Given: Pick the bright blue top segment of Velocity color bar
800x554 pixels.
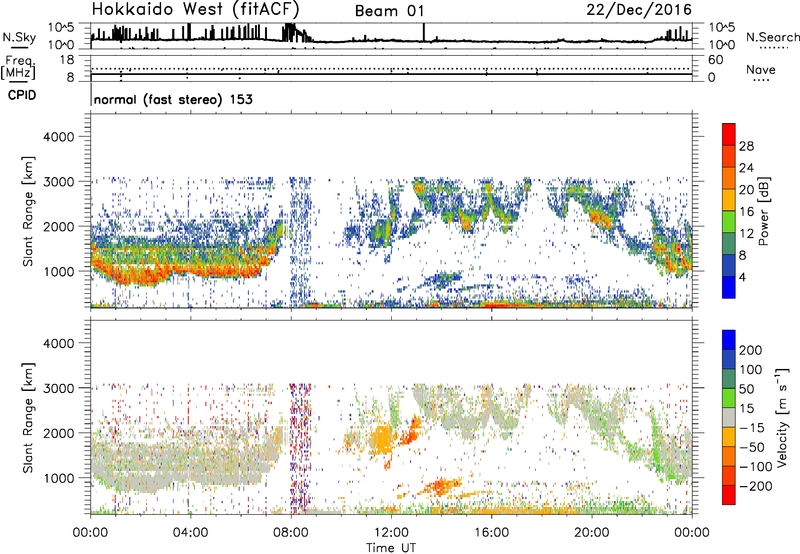Looking at the screenshot, I should tap(729, 340).
